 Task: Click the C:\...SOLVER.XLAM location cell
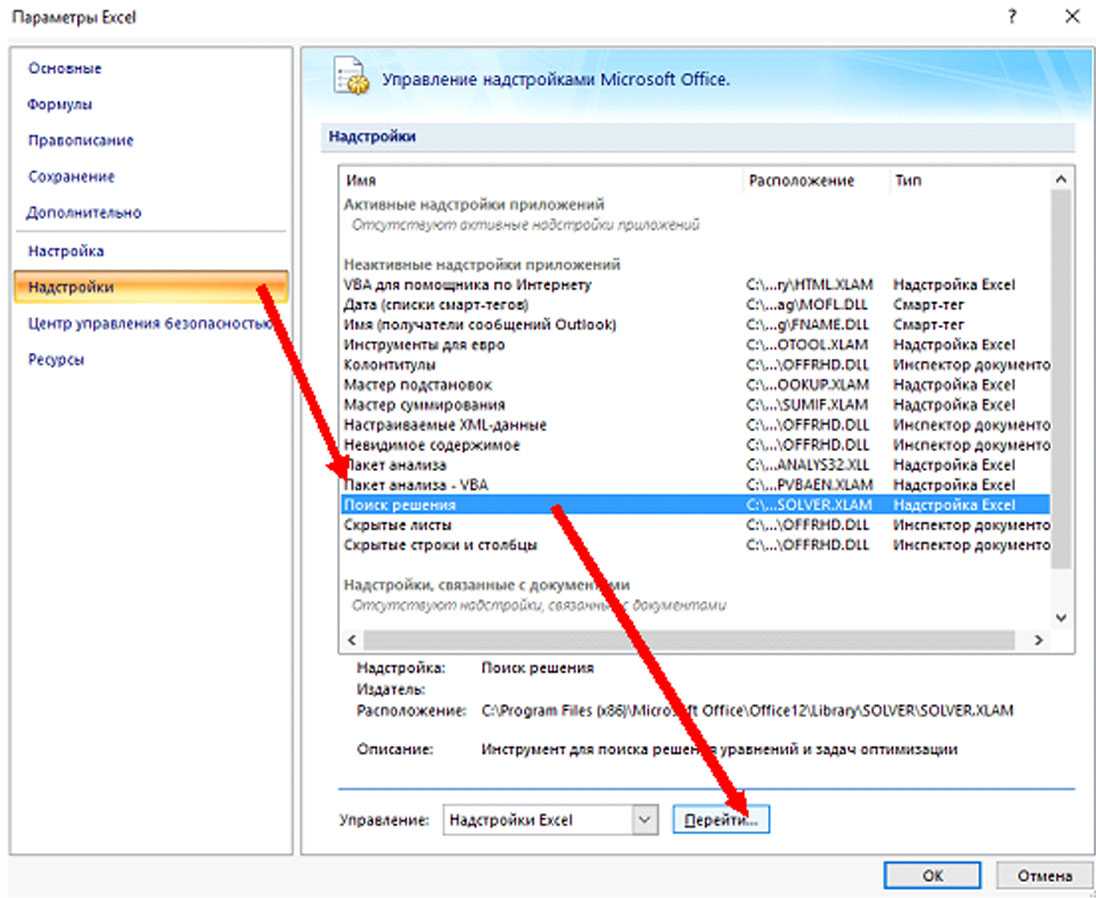click(x=809, y=505)
